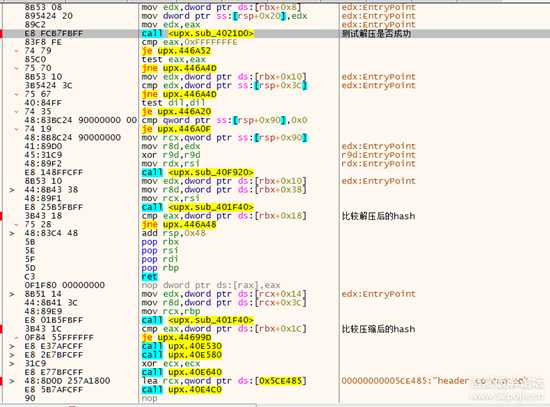Image resolution: width=550 pixels, height=407 pixels.
Task: Click the comment 比较解压后的hash
Action: click(378, 216)
